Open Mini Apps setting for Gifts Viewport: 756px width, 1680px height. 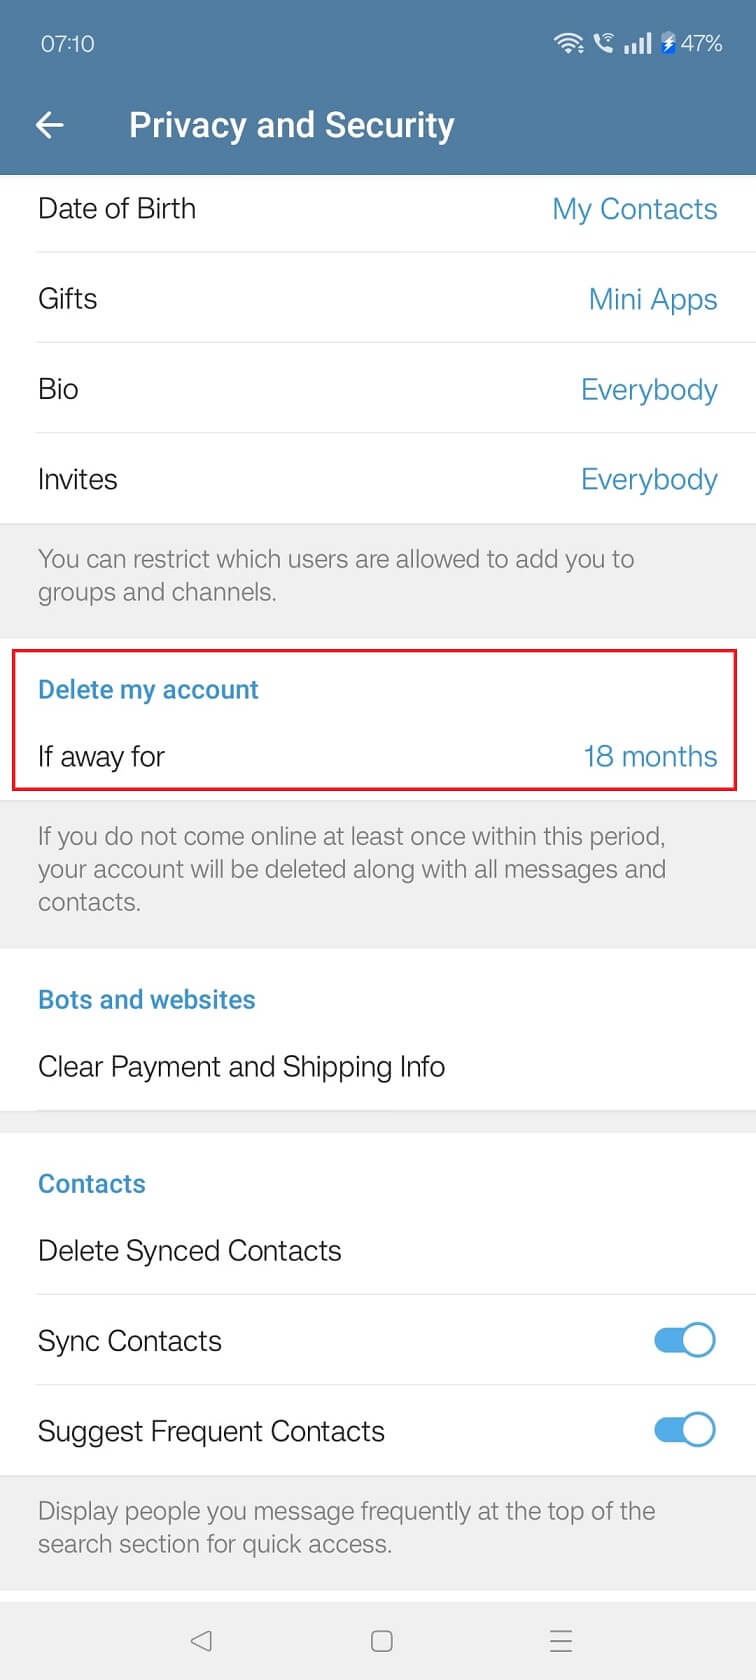652,299
